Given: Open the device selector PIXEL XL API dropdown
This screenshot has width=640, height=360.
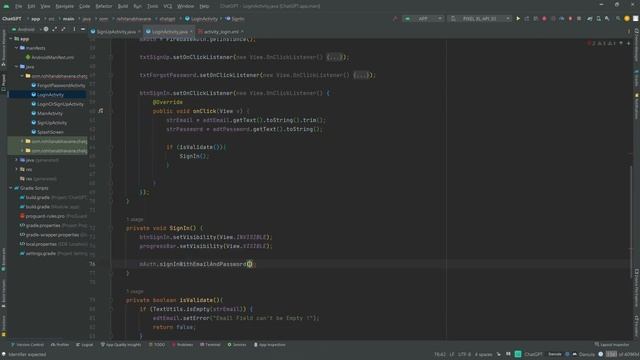Looking at the screenshot, I should [480, 19].
